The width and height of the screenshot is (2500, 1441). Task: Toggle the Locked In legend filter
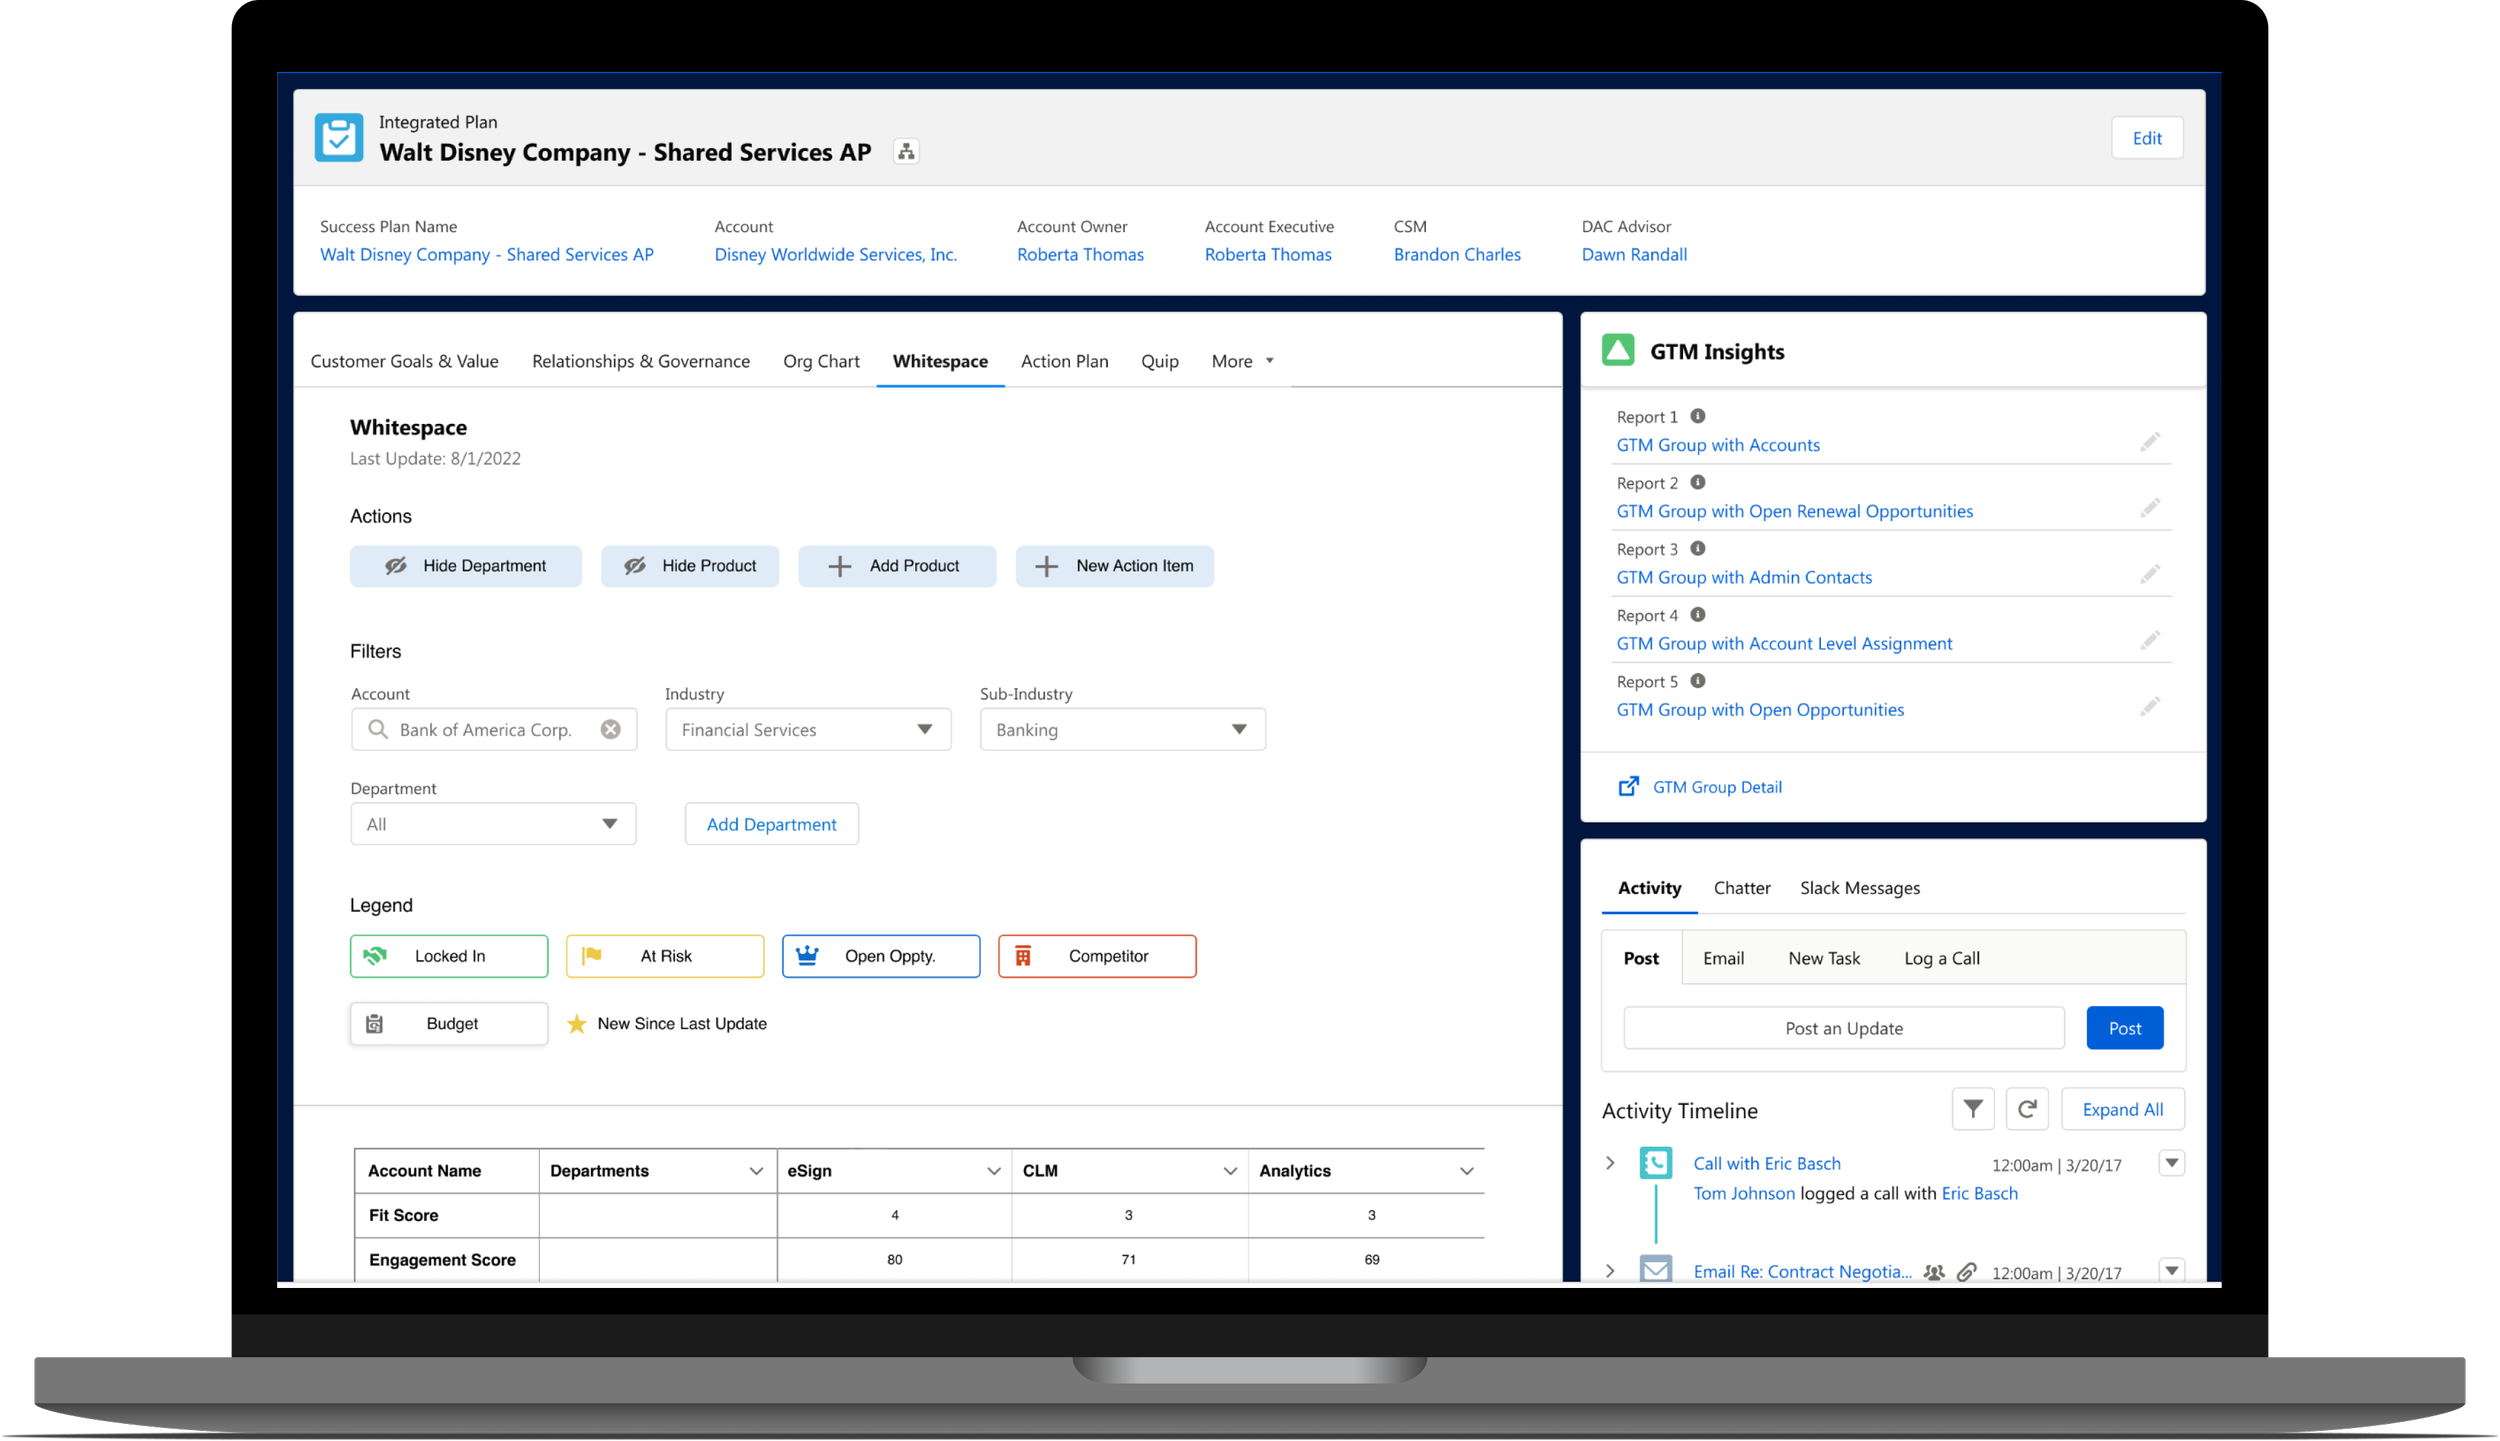point(449,956)
